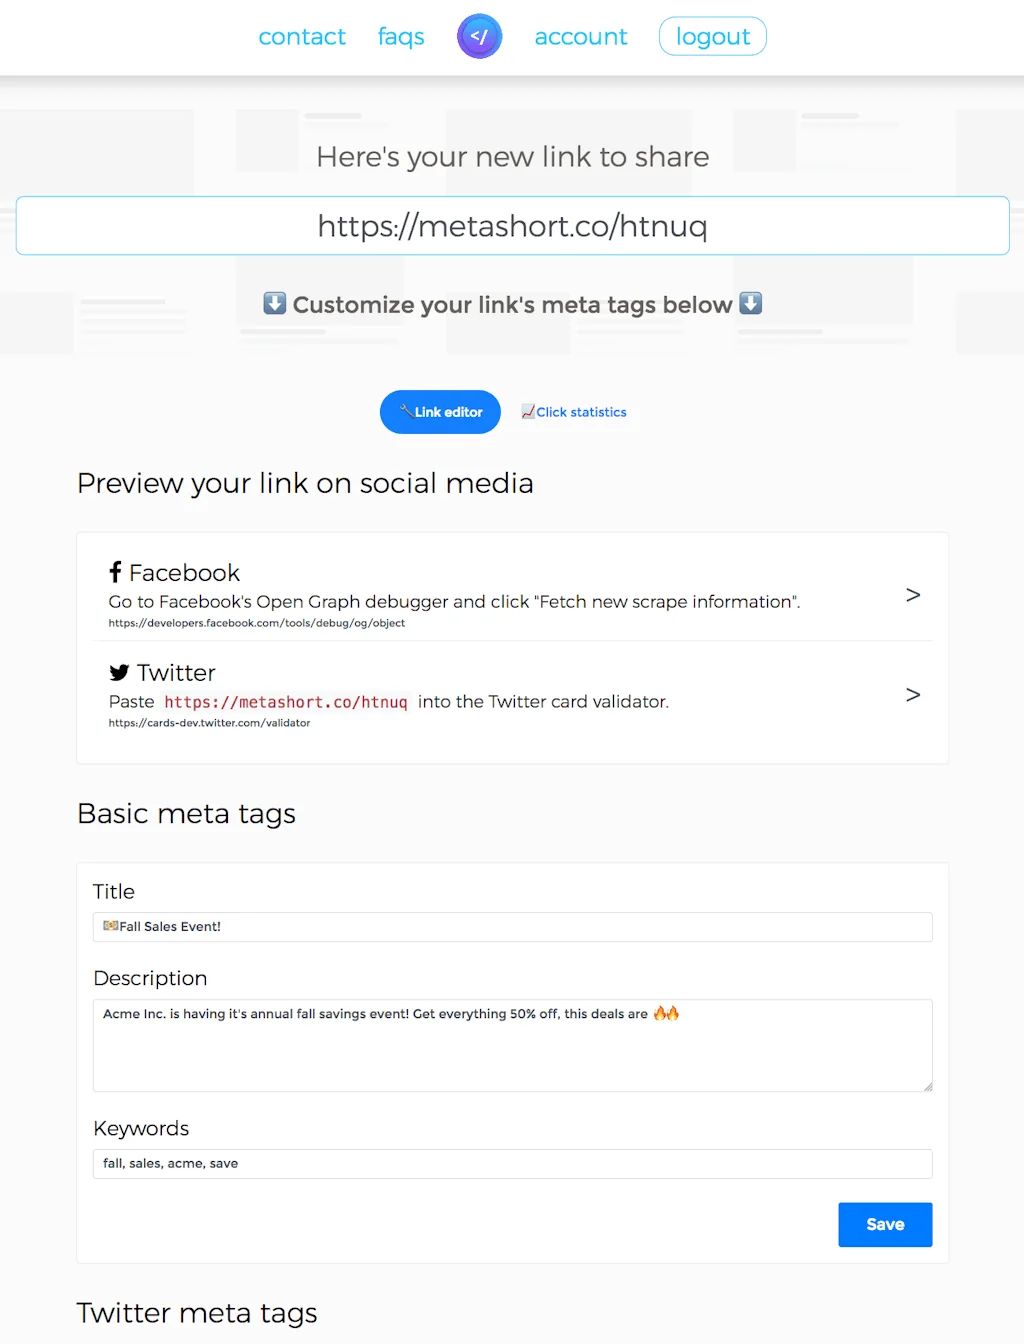Click the MetaShort logo icon in the navbar
Image resolution: width=1024 pixels, height=1344 pixels.
(479, 36)
